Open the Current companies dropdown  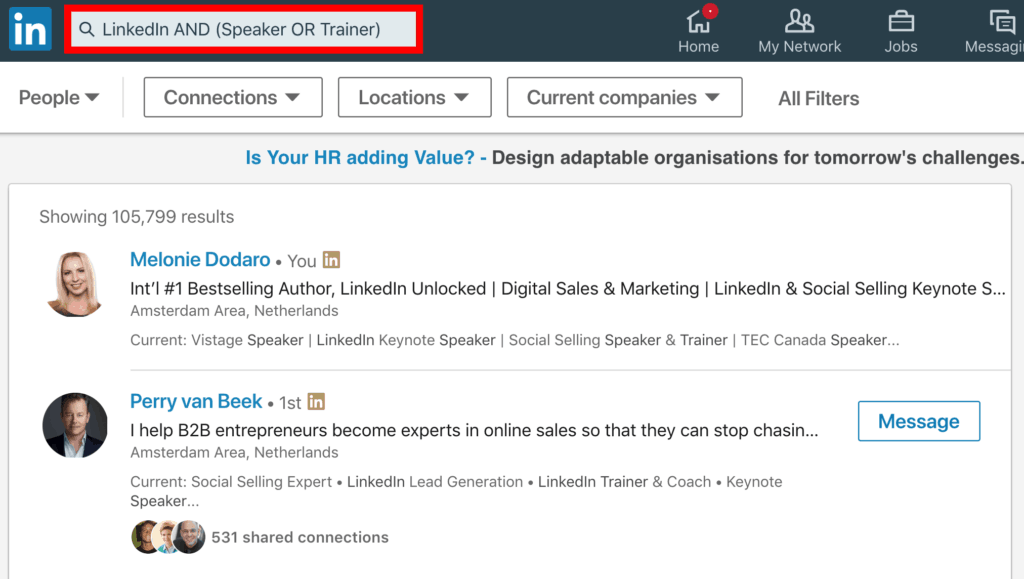[624, 98]
